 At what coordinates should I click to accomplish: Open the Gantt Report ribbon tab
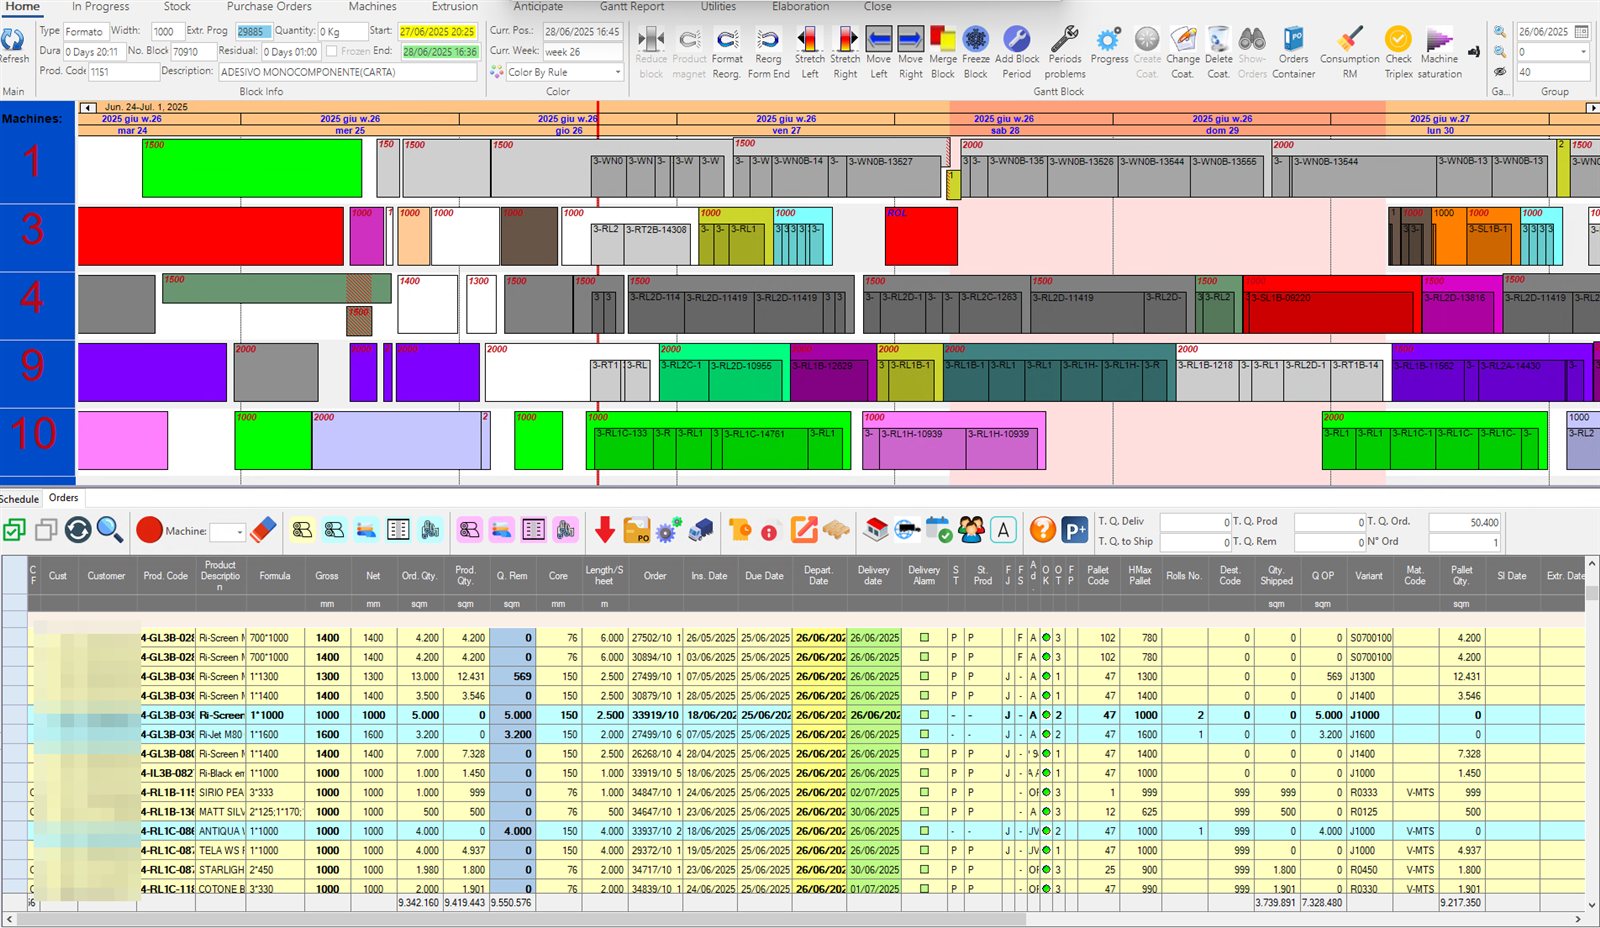[631, 7]
